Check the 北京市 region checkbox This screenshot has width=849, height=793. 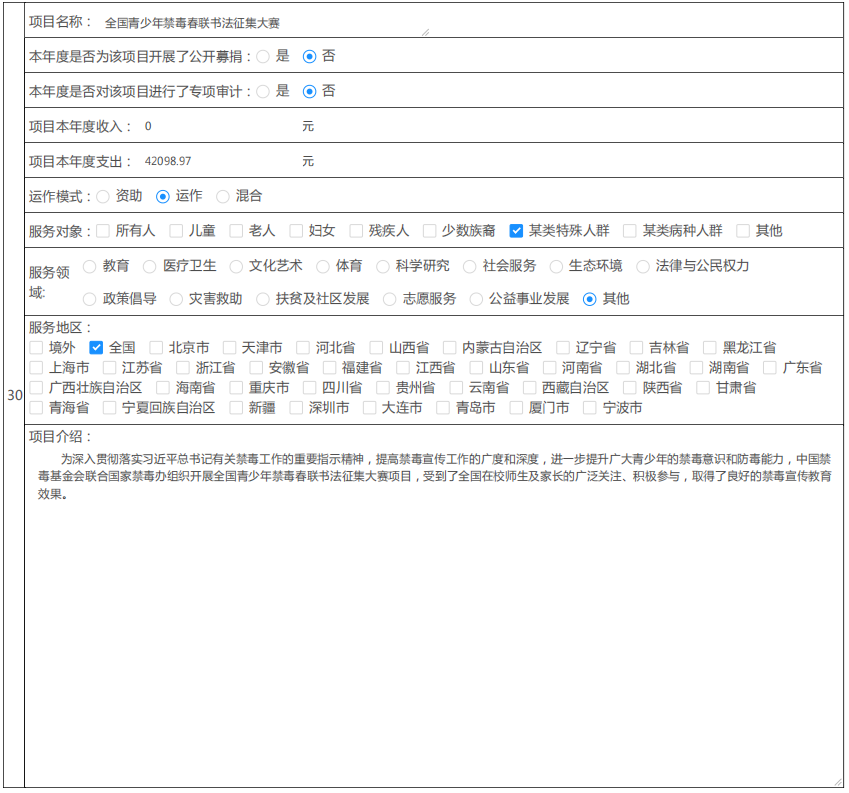[156, 348]
